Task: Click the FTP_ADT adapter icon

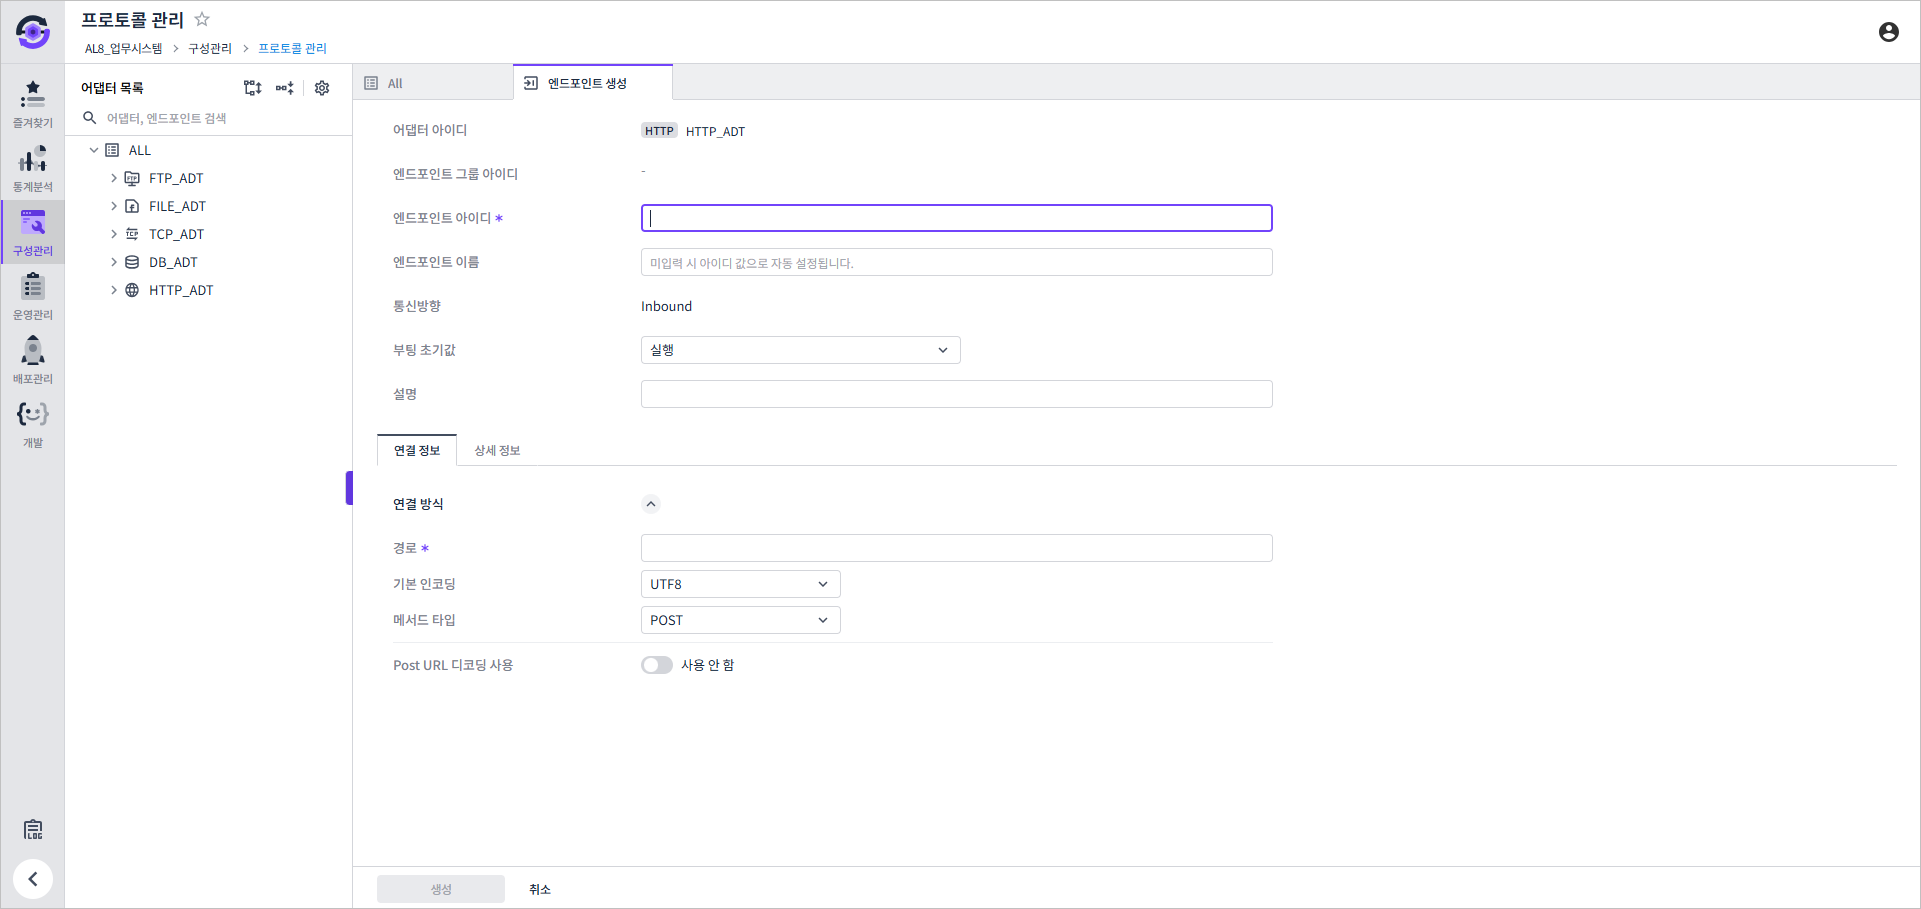Action: [132, 178]
